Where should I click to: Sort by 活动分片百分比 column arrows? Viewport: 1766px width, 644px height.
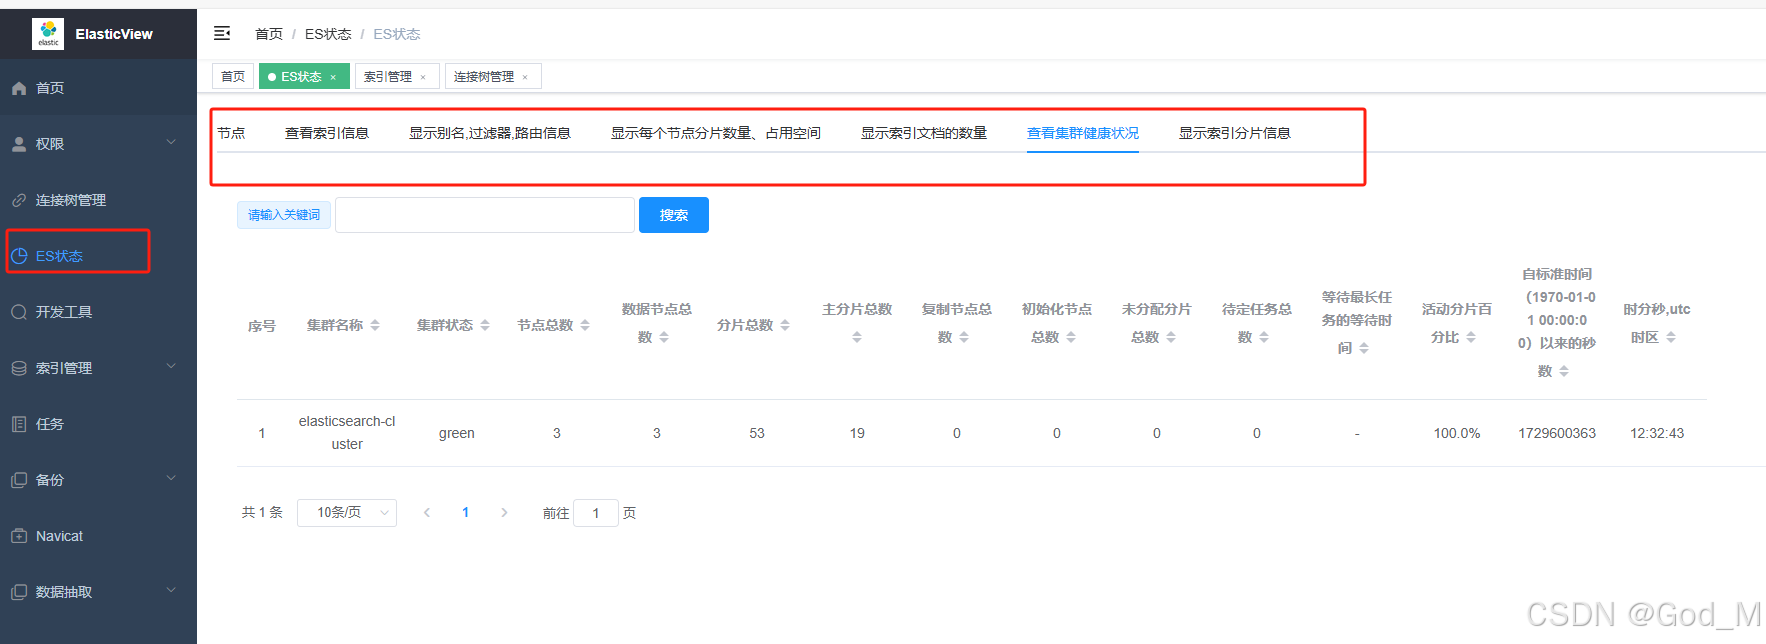point(1471,337)
